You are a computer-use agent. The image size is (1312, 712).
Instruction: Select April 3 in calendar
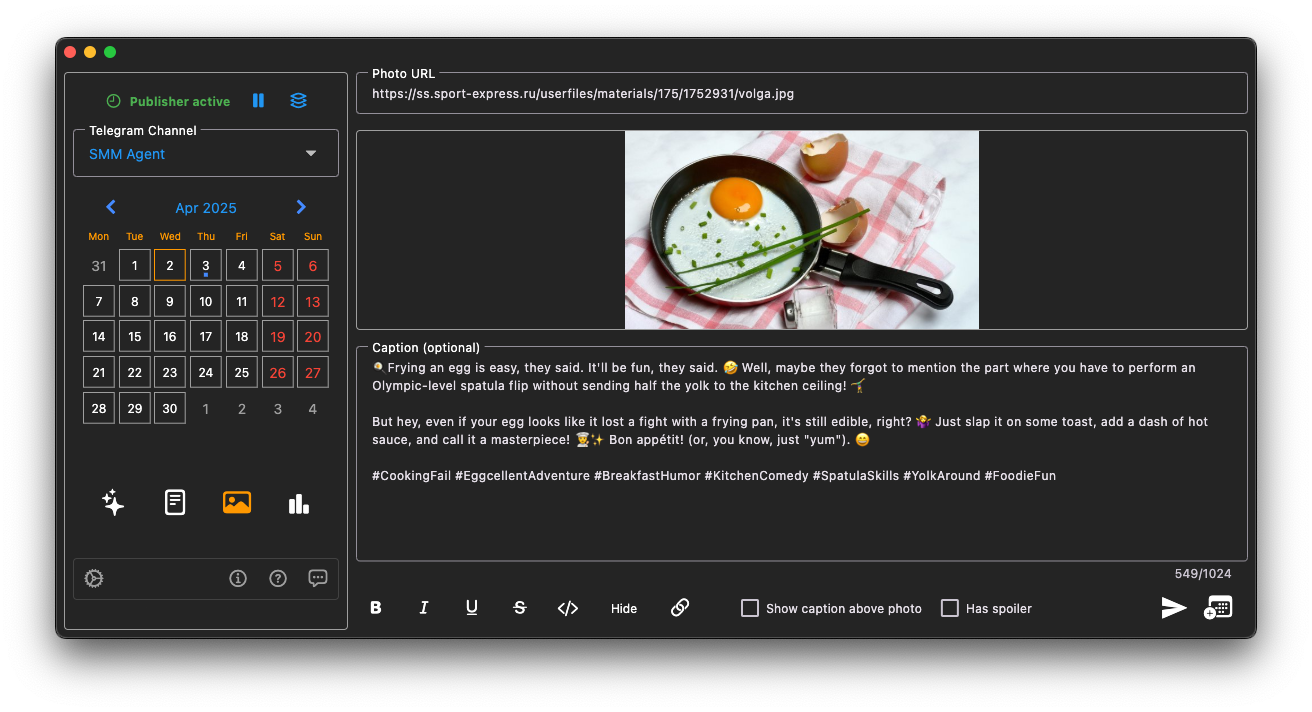point(206,266)
